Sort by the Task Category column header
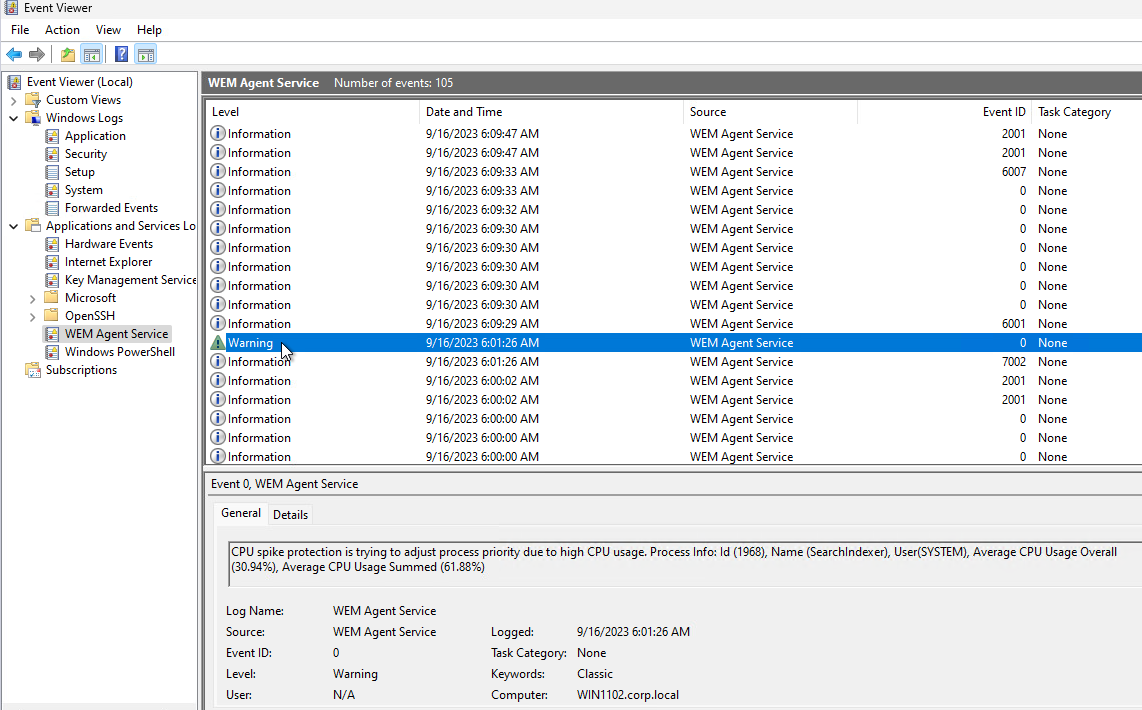This screenshot has width=1142, height=710. [1087, 112]
